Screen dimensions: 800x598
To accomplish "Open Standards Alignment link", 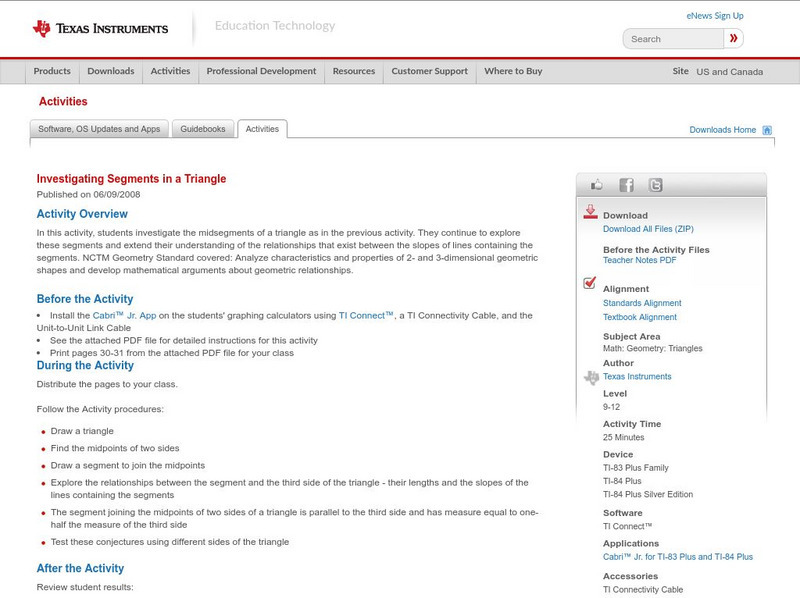I will 642,303.
